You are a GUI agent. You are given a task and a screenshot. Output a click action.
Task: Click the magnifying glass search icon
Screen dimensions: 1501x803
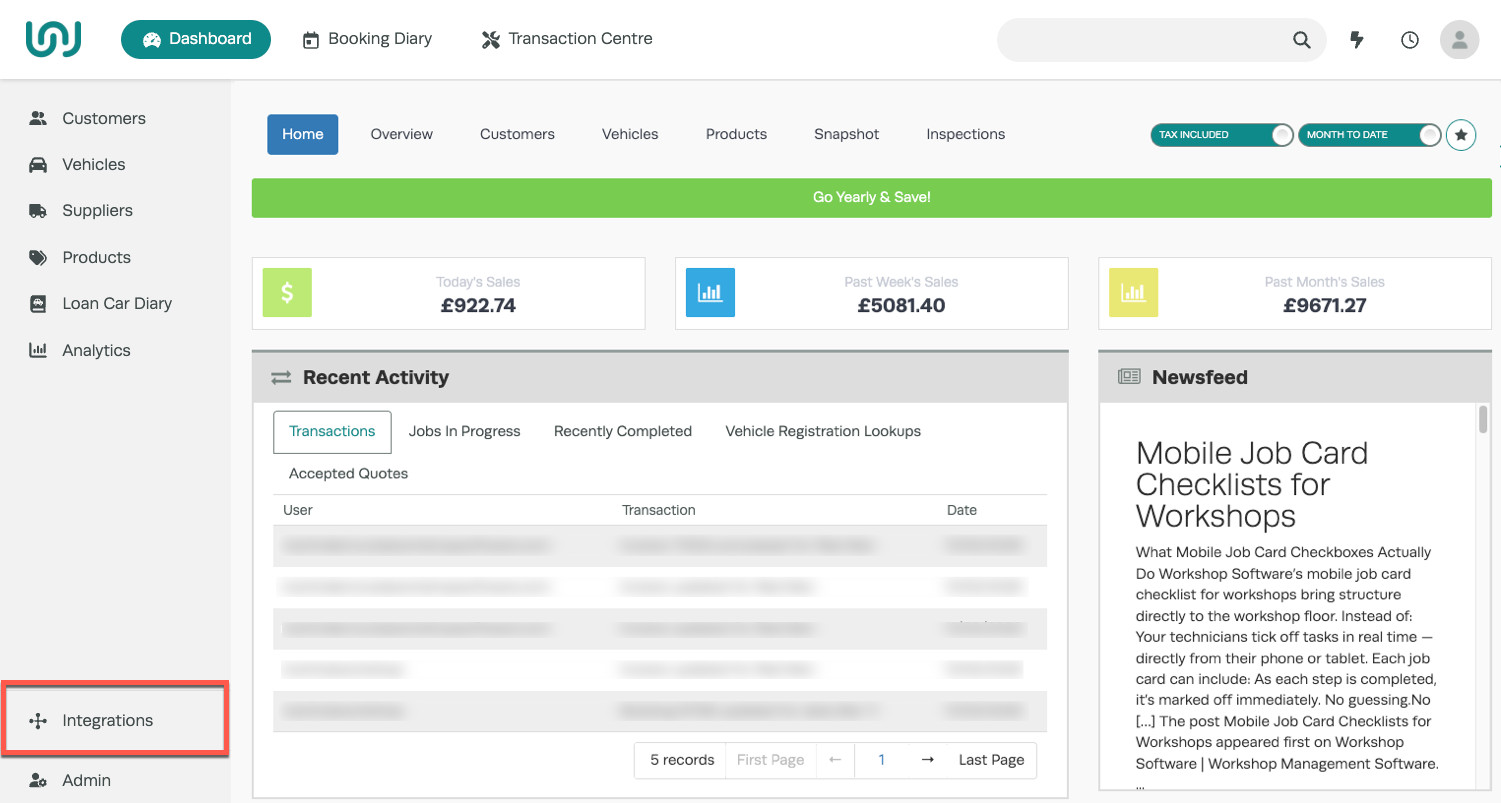point(1301,40)
